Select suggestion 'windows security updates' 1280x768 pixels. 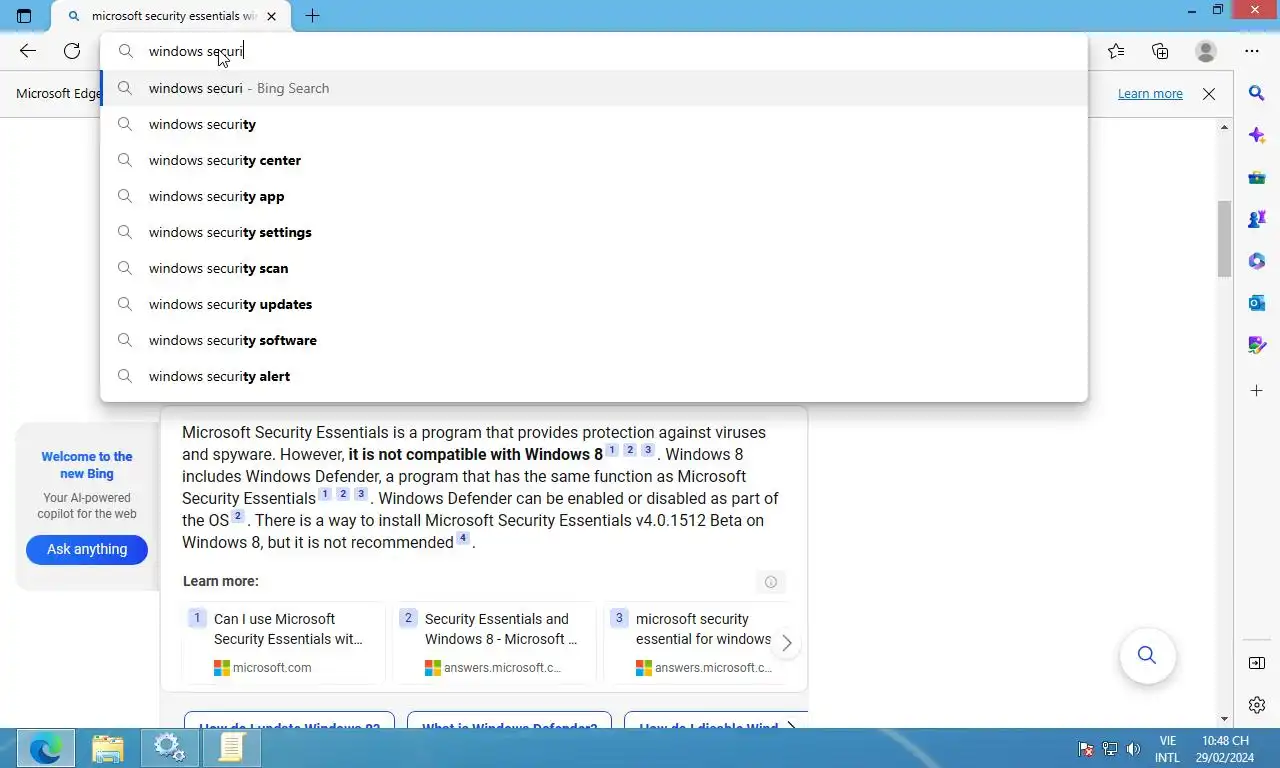pyautogui.click(x=594, y=304)
